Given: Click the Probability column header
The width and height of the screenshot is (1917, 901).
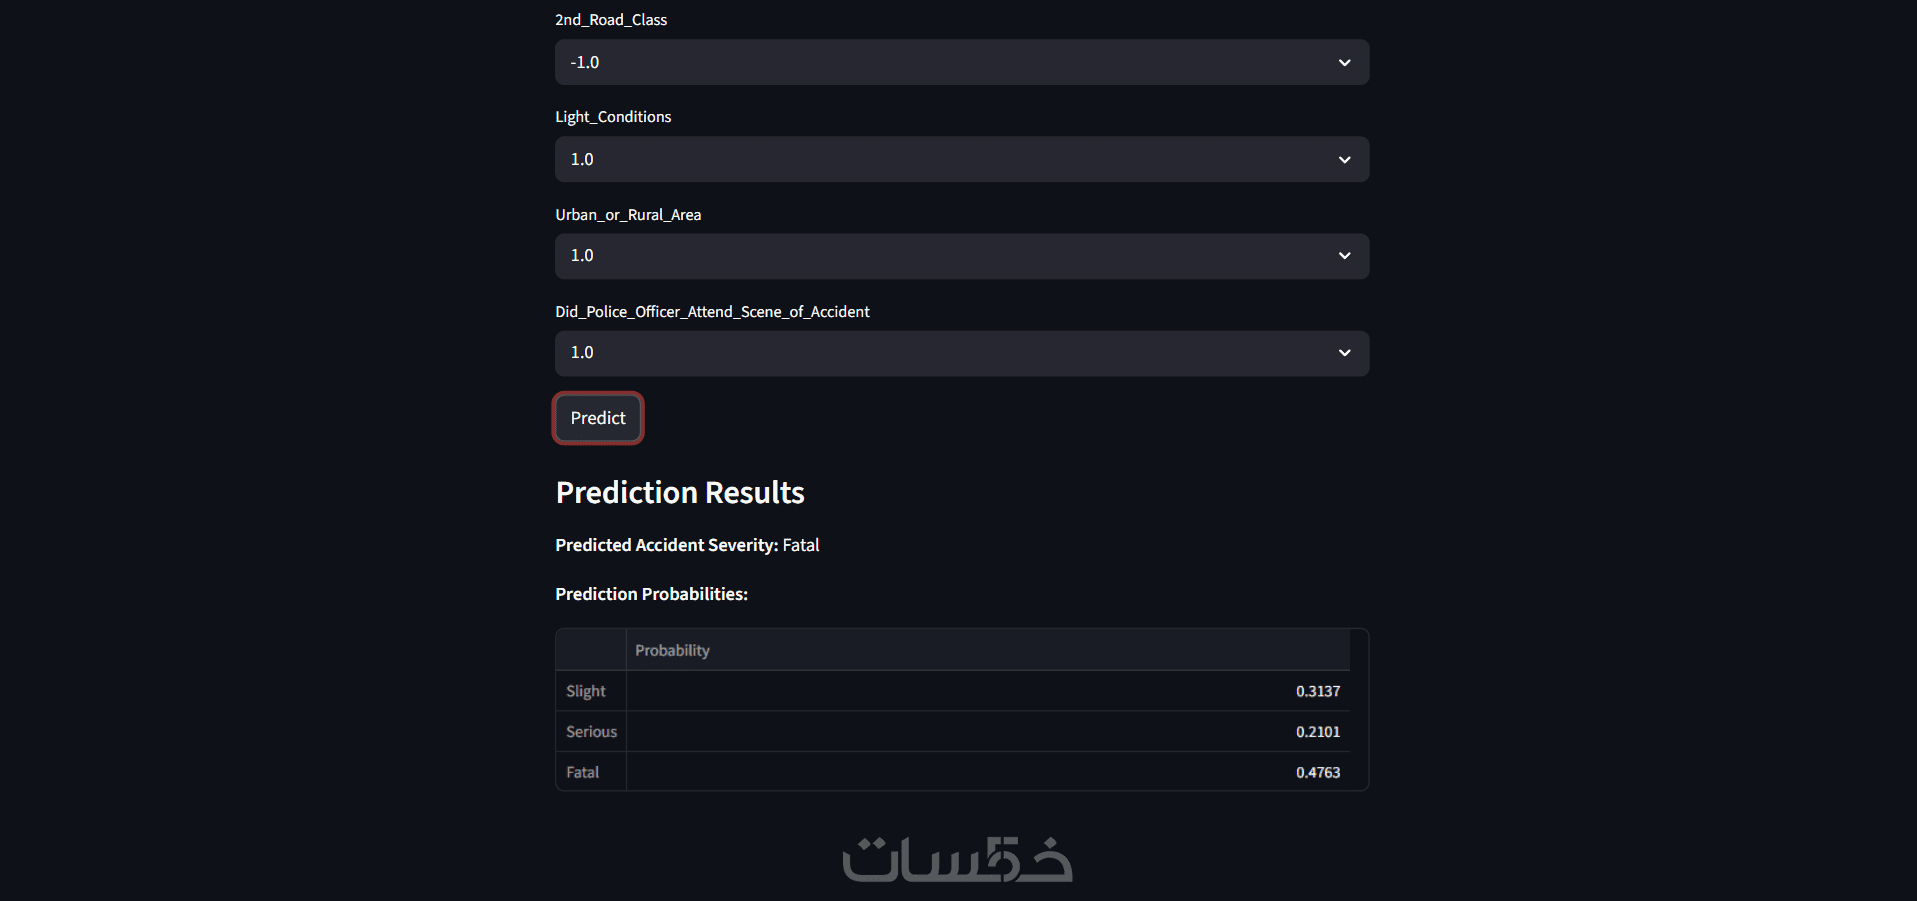Looking at the screenshot, I should point(673,651).
